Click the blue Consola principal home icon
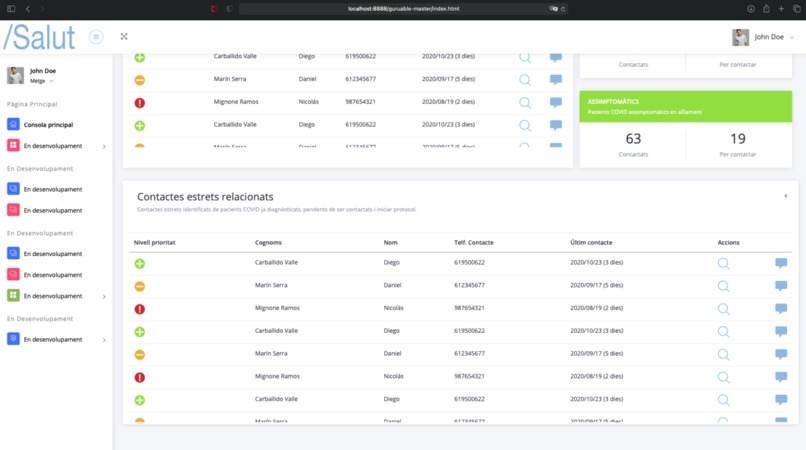 13,124
